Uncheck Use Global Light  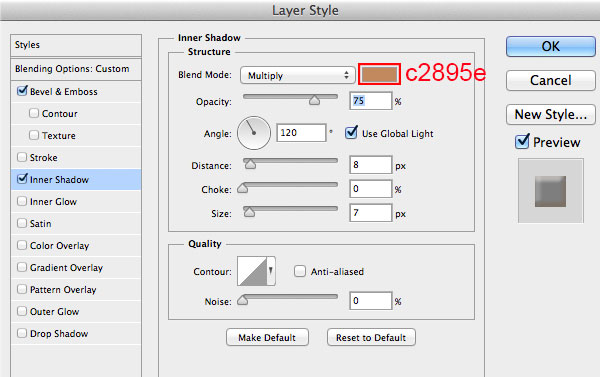tap(351, 133)
